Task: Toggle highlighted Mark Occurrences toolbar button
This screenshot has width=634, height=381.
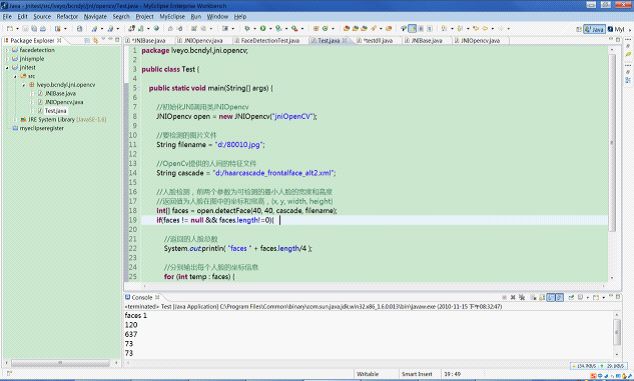Action: (412, 29)
